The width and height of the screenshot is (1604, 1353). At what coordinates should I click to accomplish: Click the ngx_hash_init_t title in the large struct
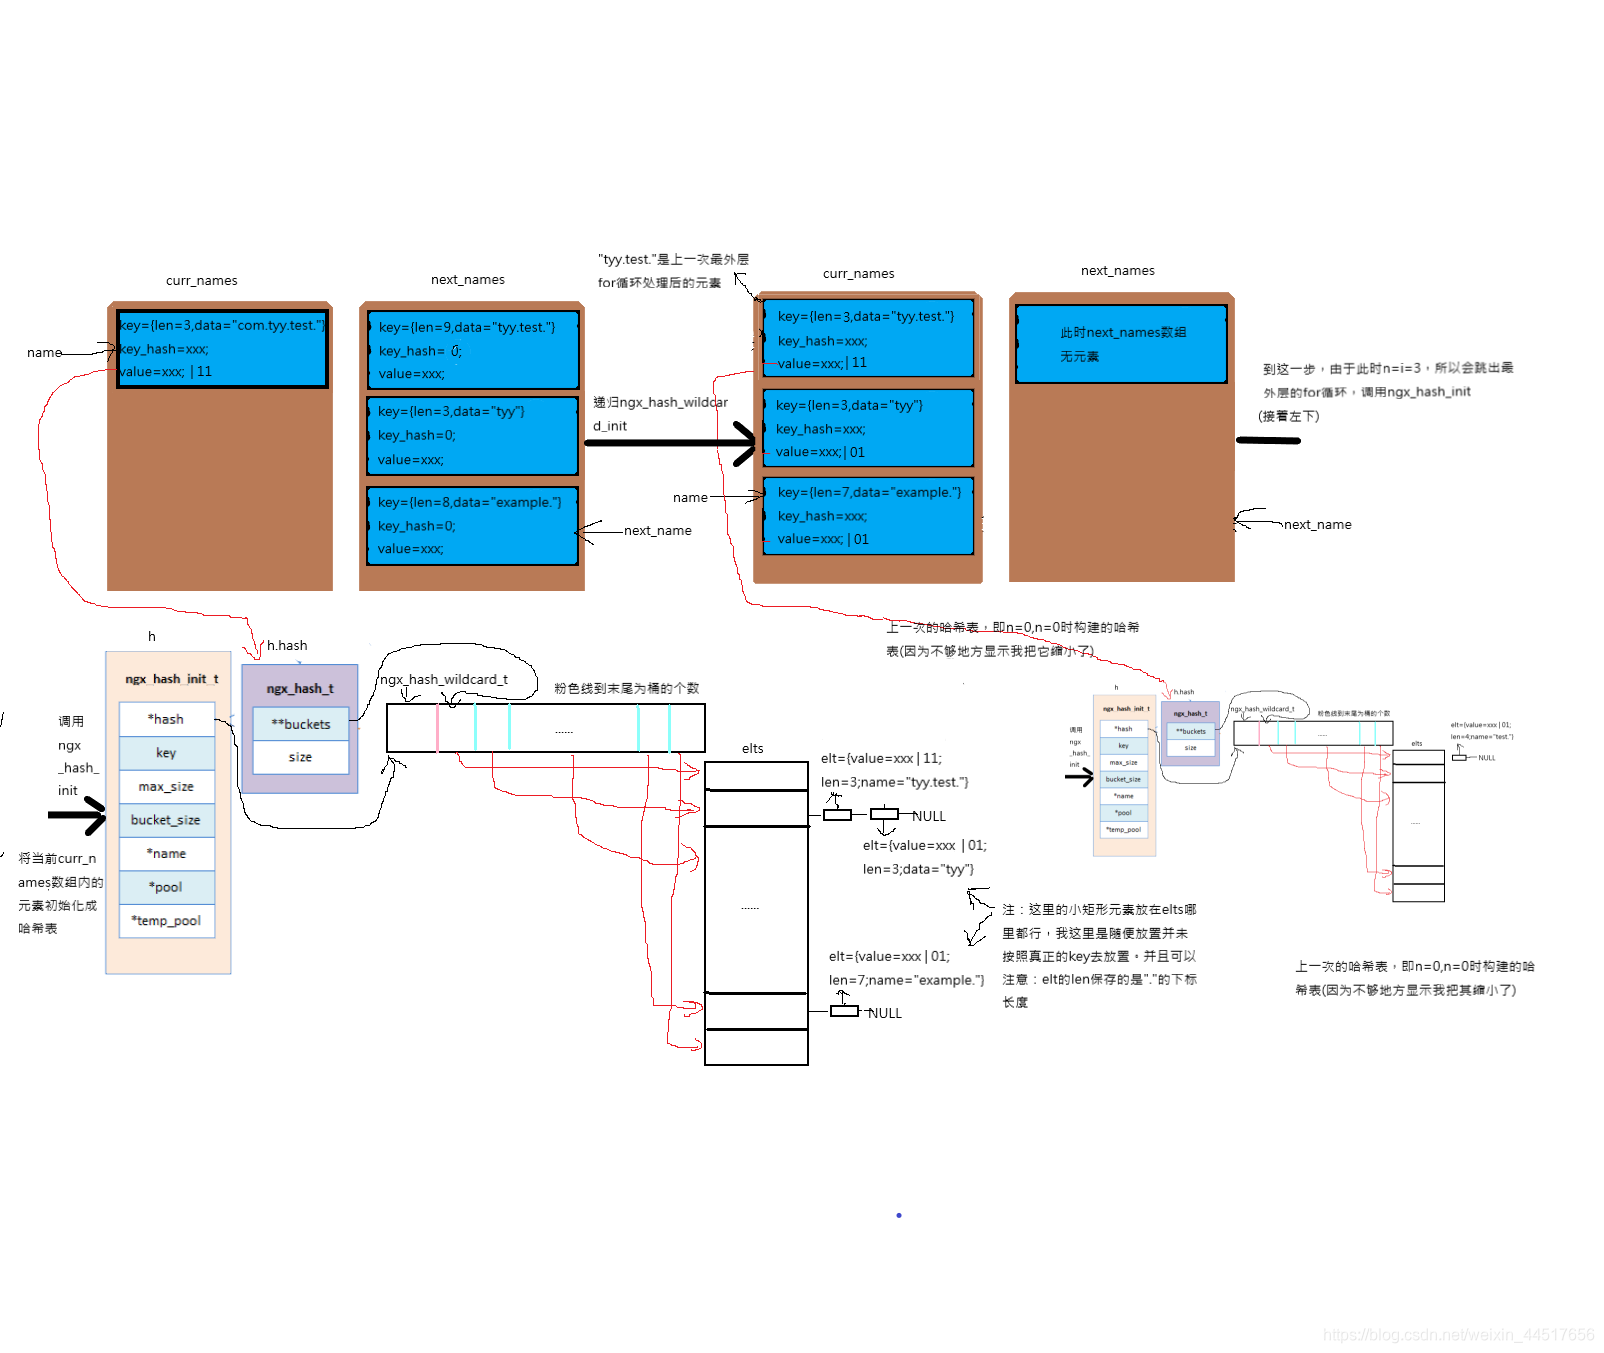point(171,679)
